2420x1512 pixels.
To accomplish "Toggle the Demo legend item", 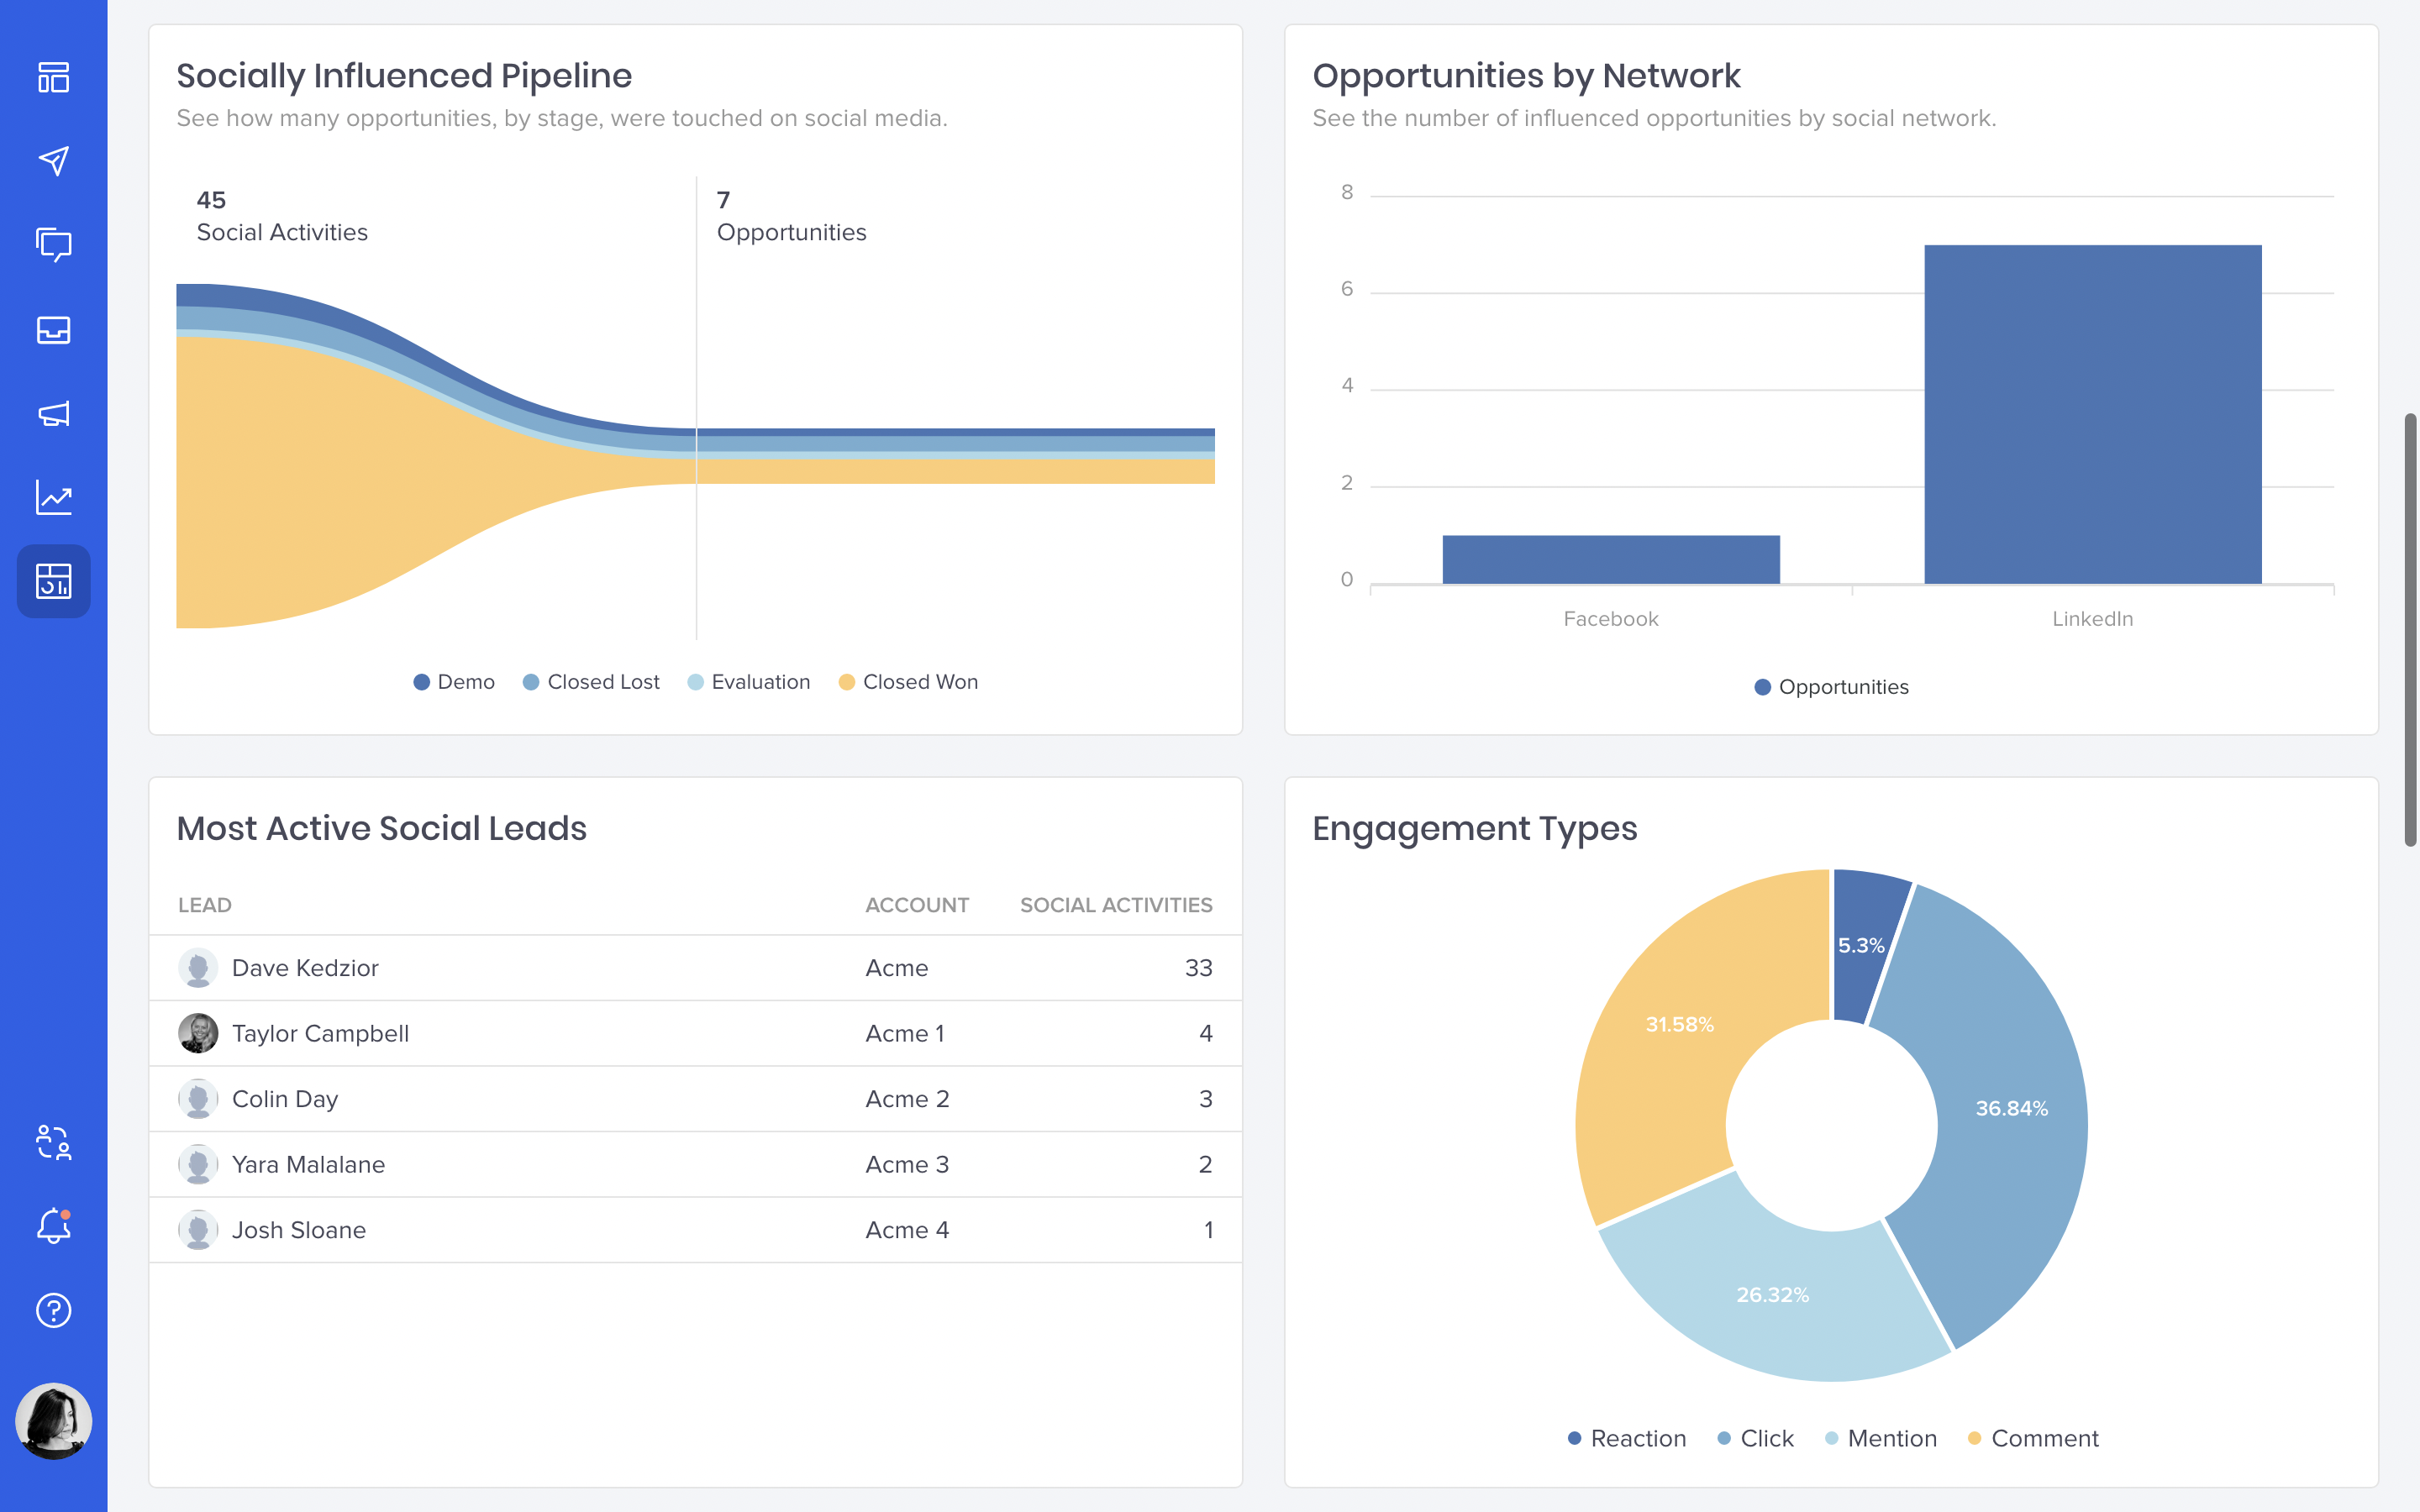I will point(455,682).
